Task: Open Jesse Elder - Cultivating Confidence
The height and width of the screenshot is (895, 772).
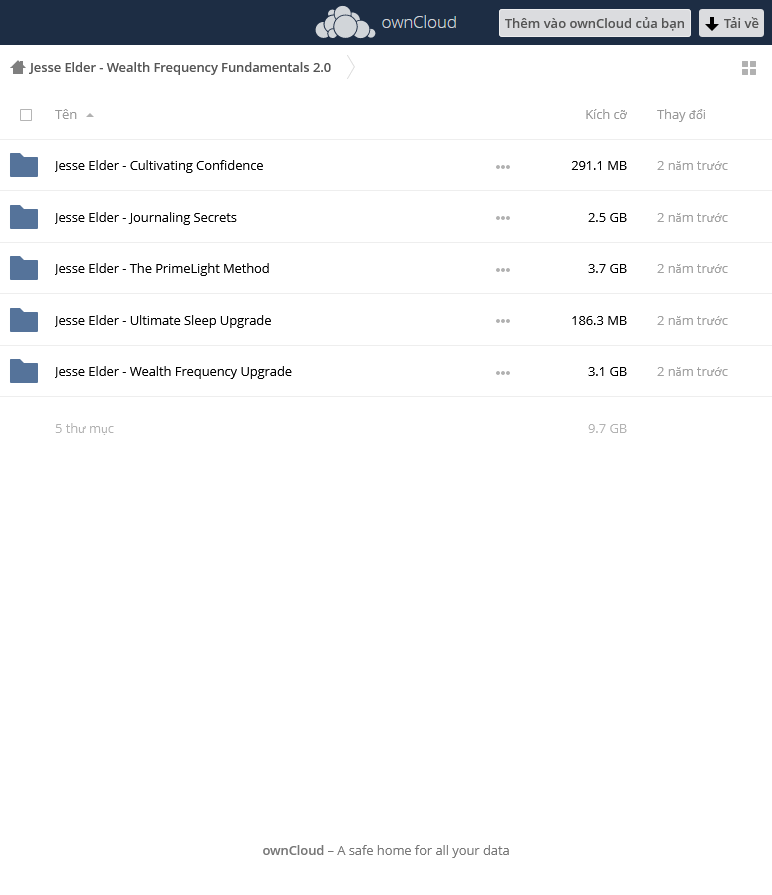Action: (x=159, y=166)
